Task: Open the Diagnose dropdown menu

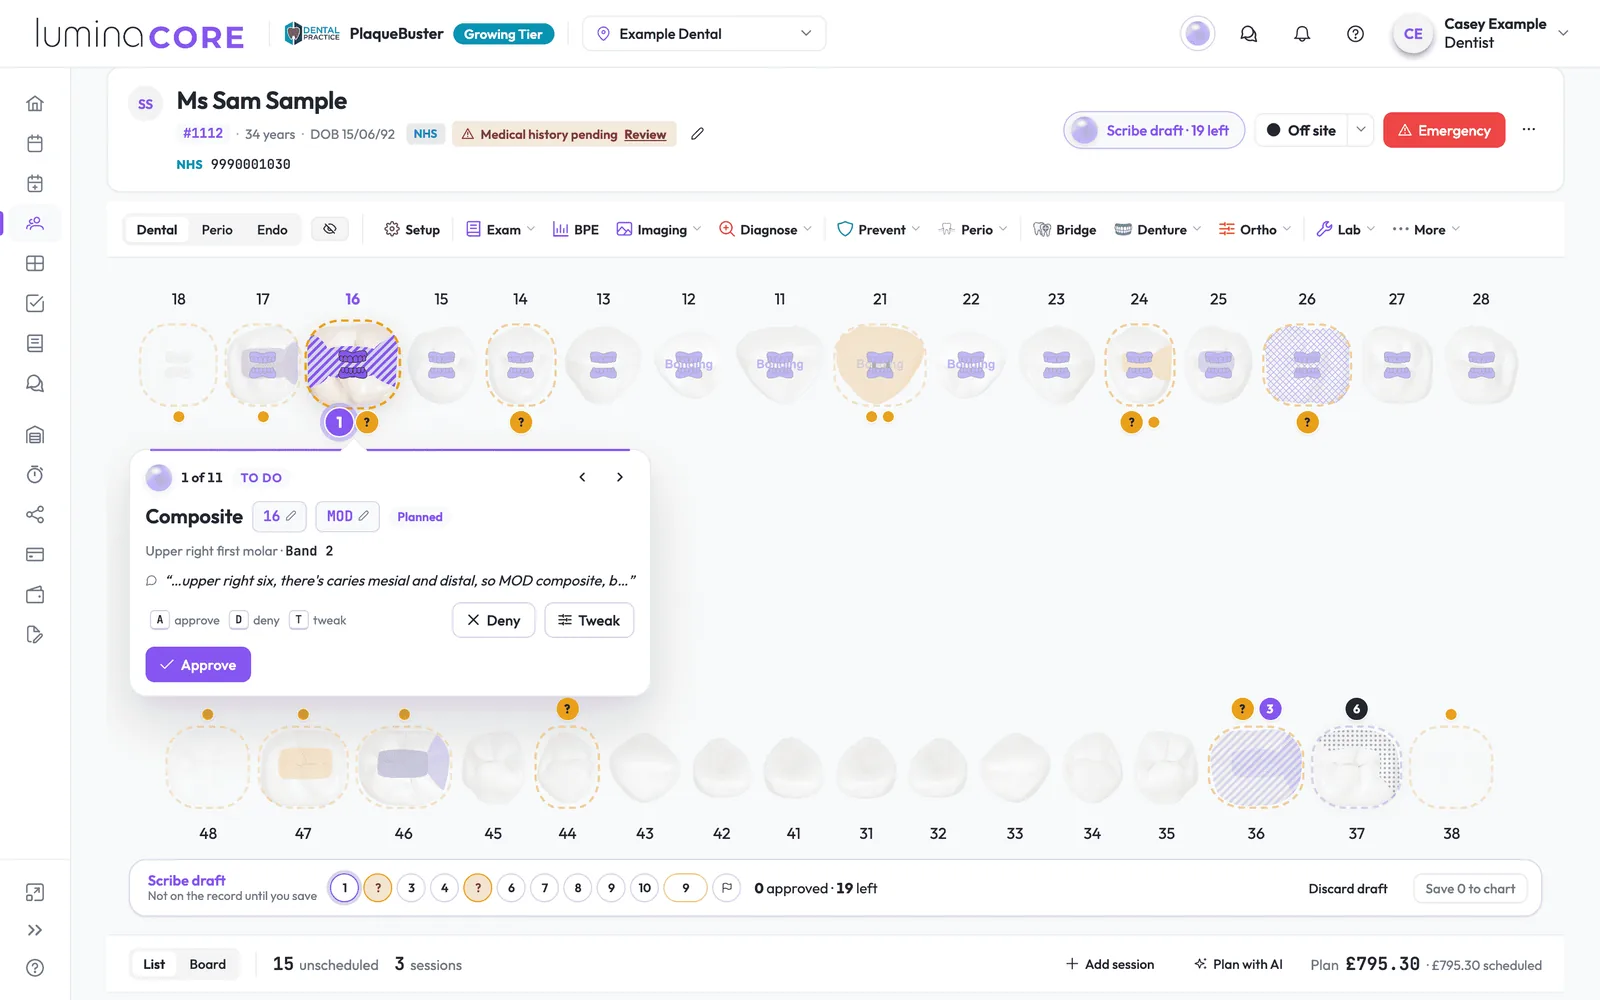Action: click(x=766, y=229)
